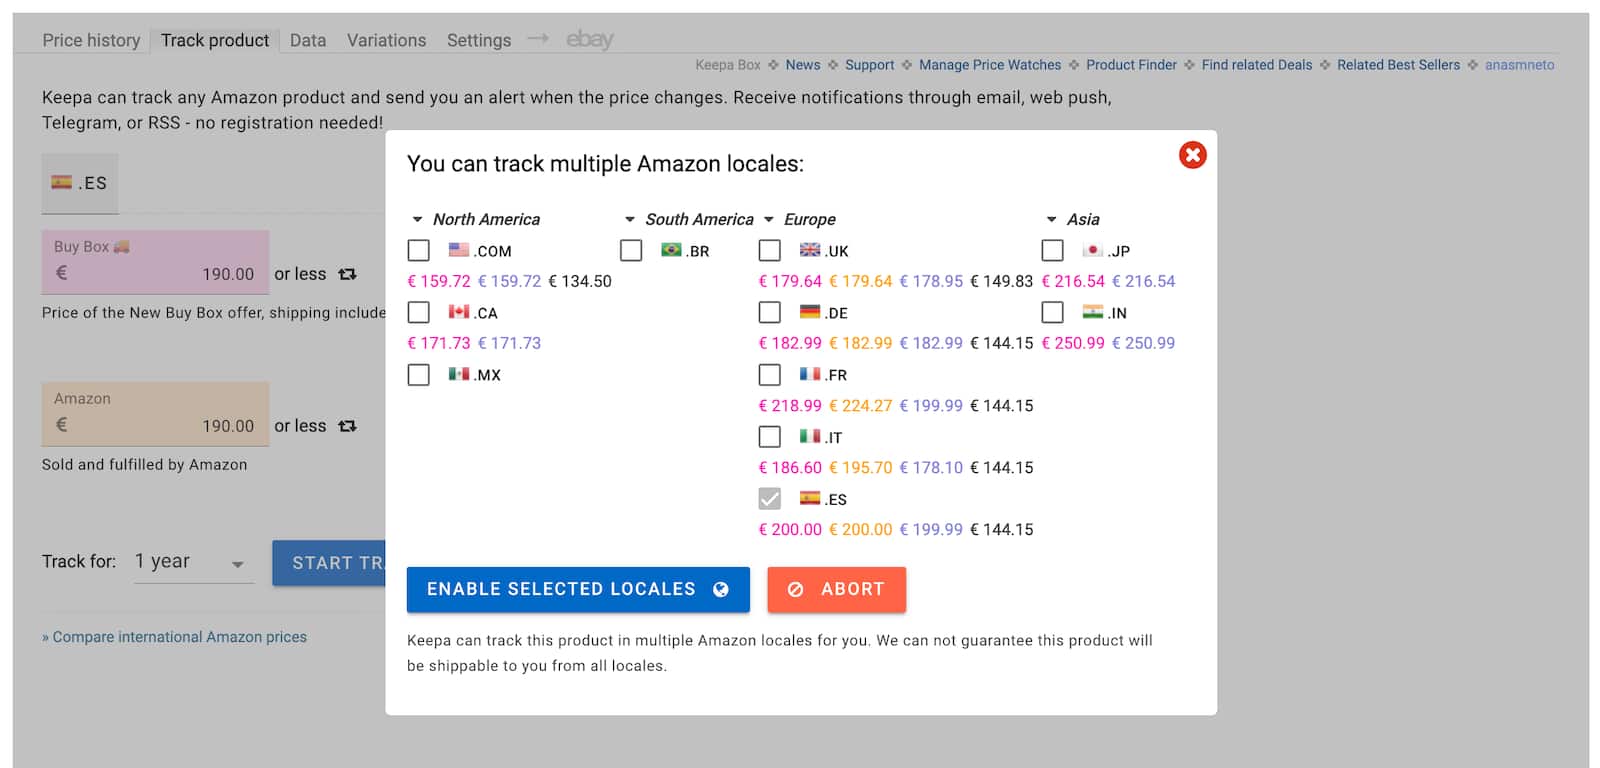Click the Brazil flag icon

click(x=671, y=250)
